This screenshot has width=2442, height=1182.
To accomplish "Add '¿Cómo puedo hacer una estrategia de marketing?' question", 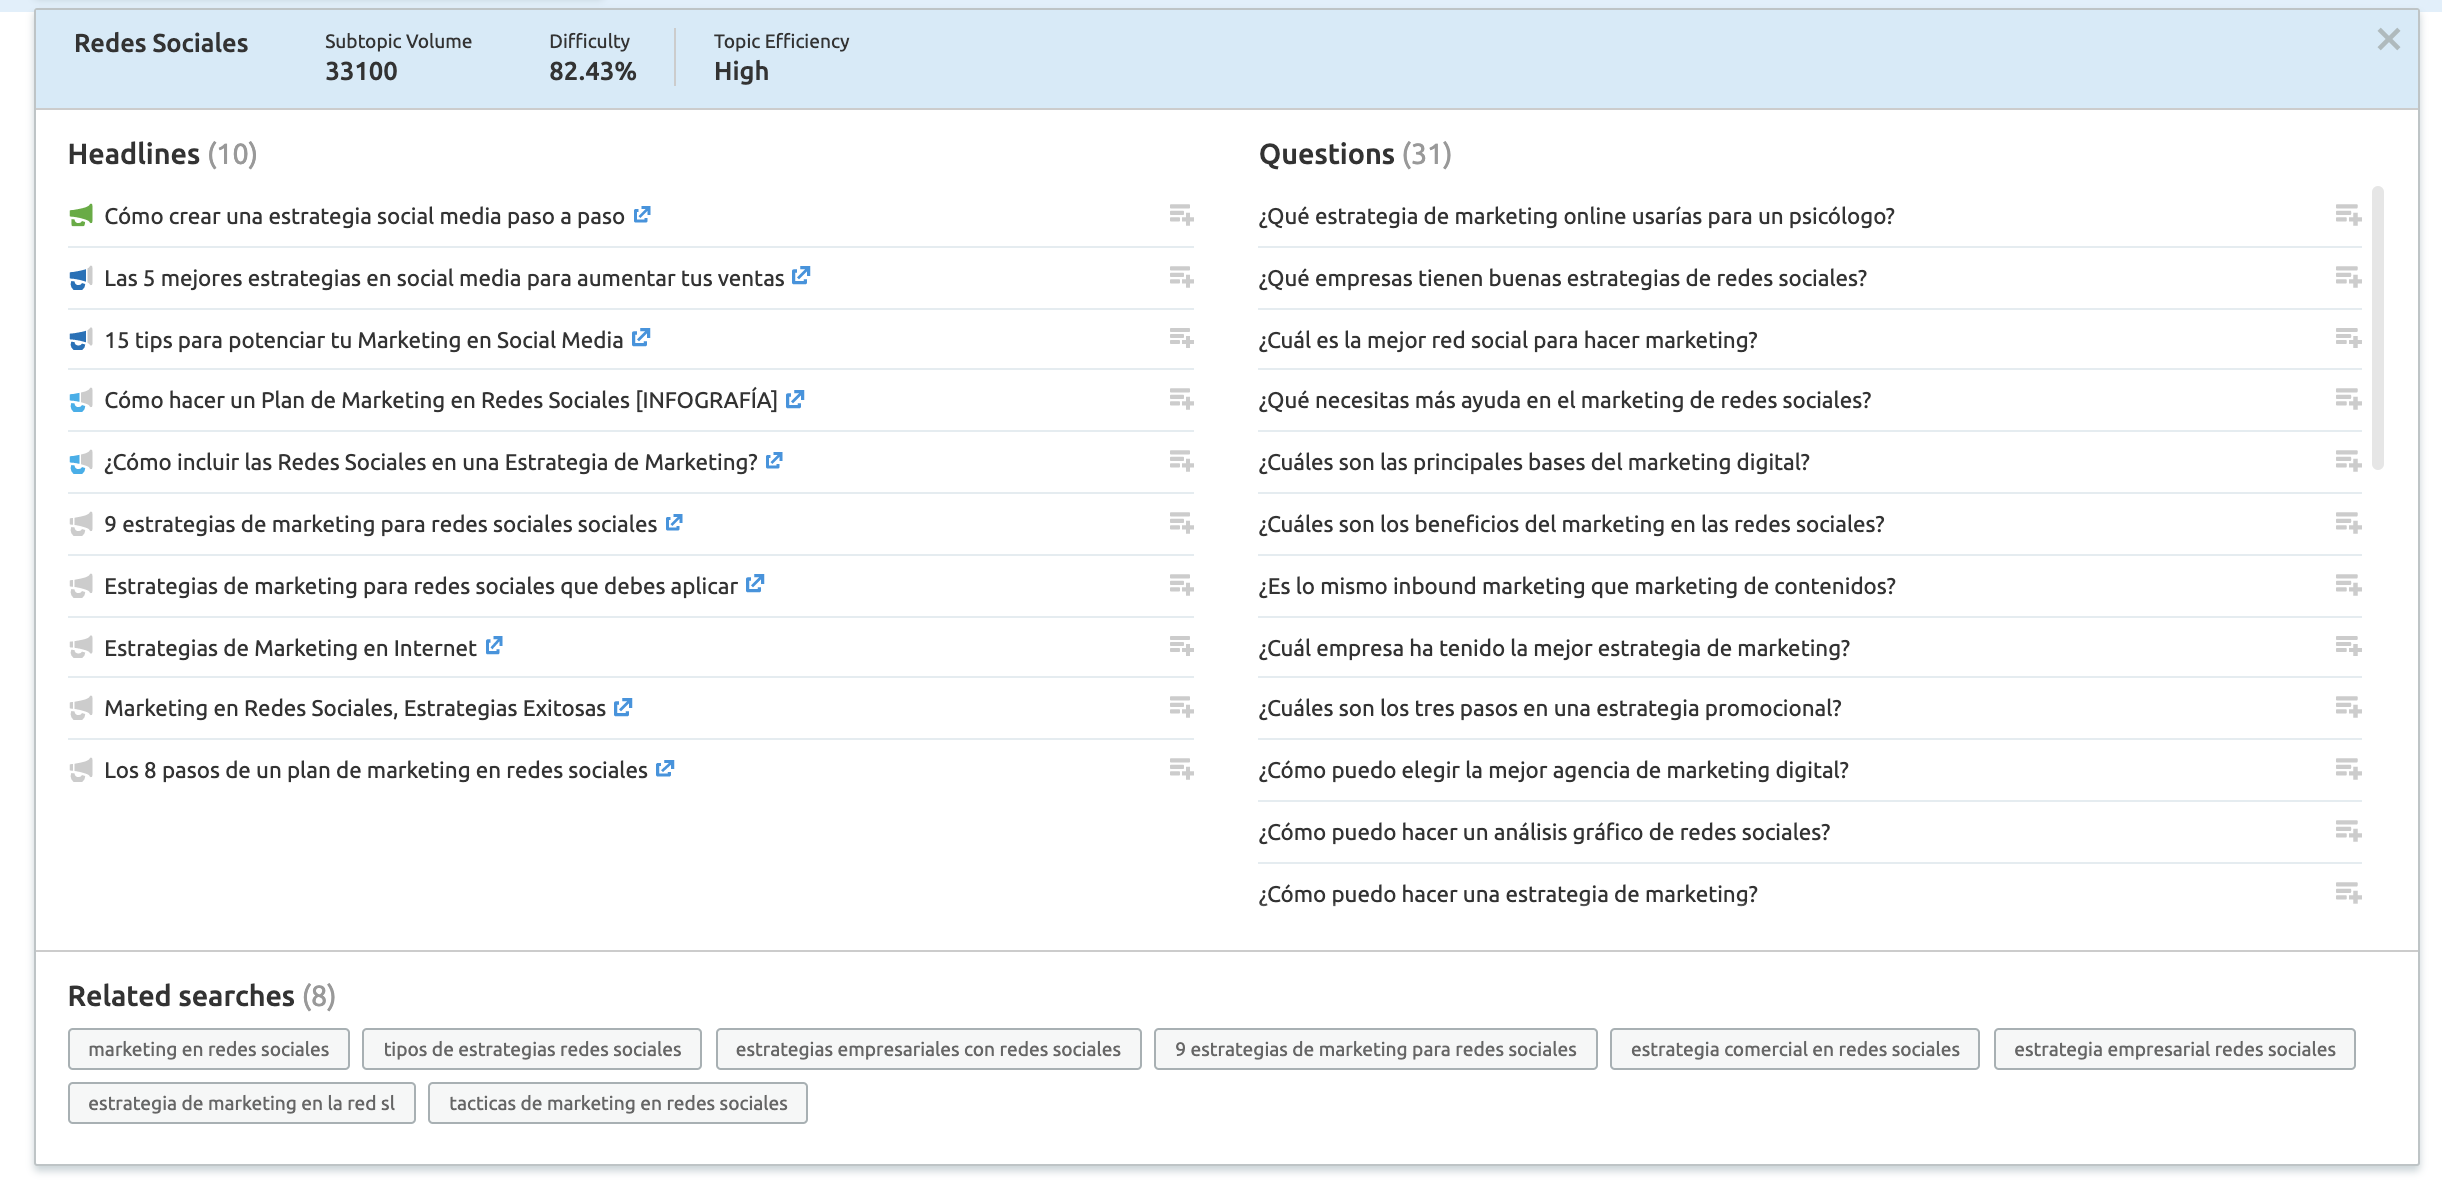I will coord(2348,893).
